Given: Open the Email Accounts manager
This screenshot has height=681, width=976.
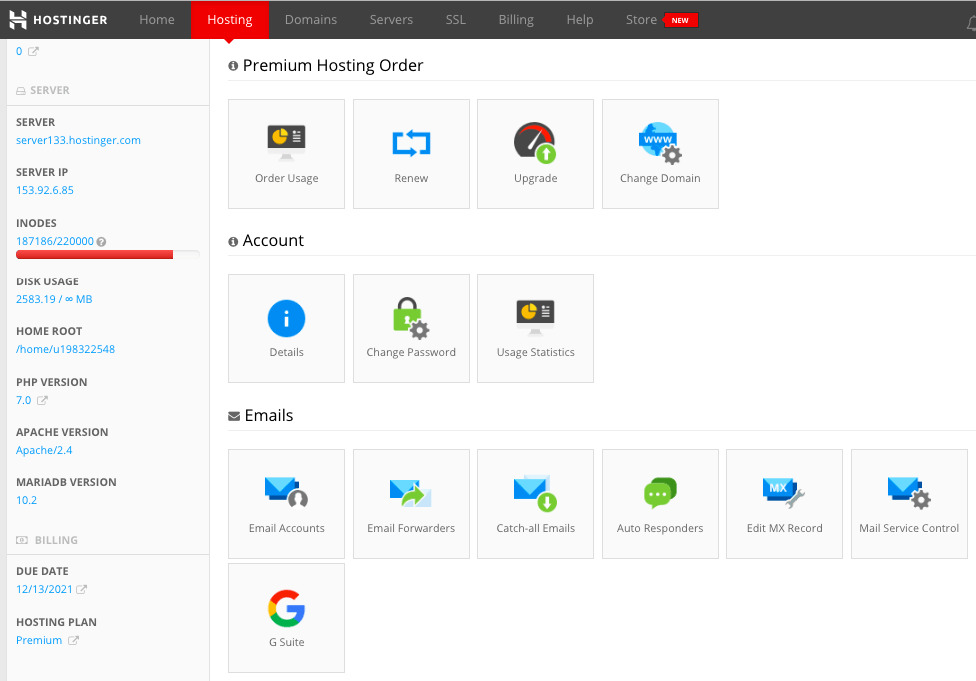Looking at the screenshot, I should pos(286,504).
